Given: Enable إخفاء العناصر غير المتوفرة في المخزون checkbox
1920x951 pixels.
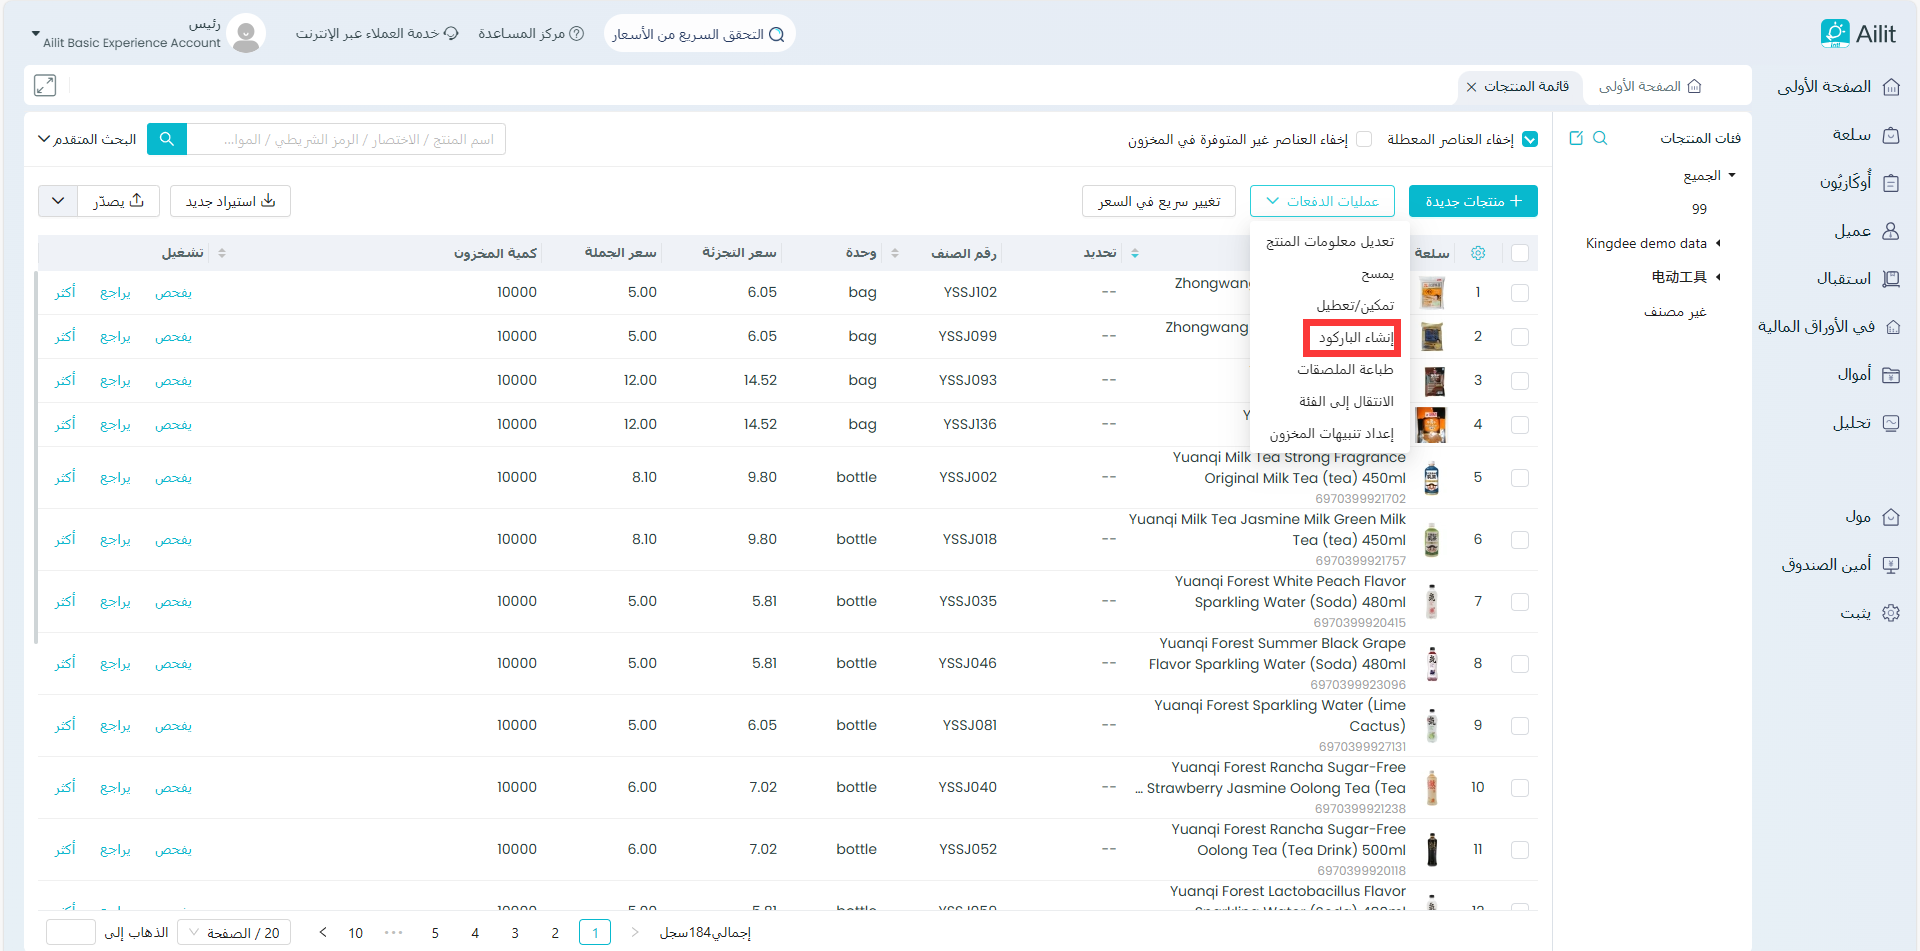Looking at the screenshot, I should click(x=1364, y=140).
